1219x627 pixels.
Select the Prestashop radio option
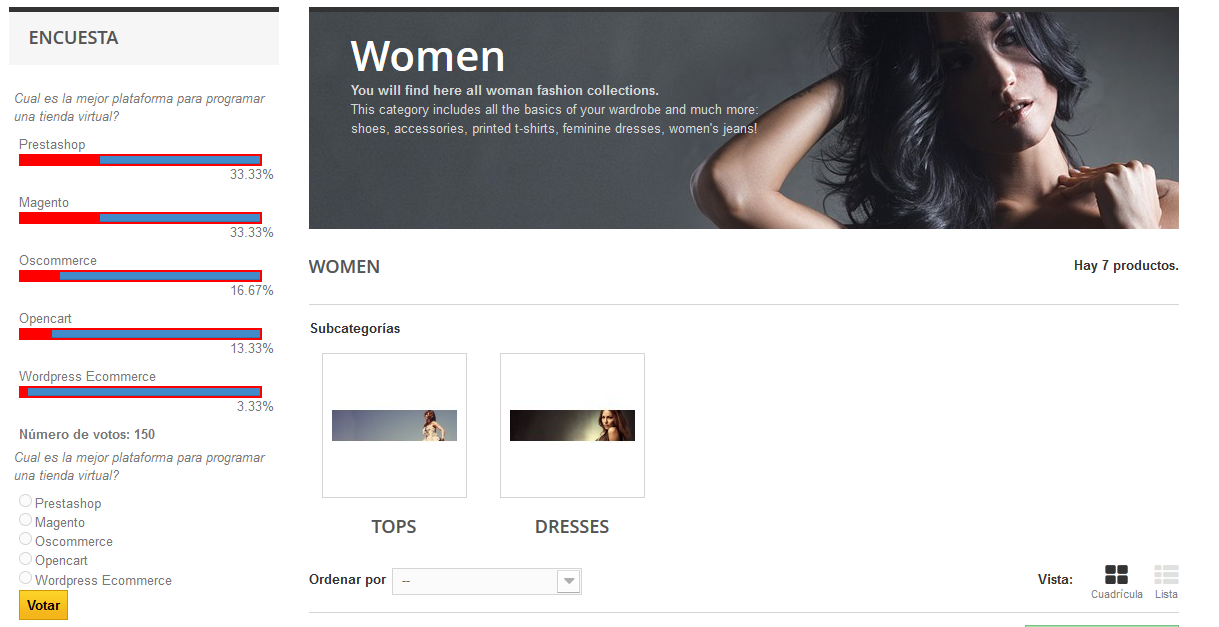pos(26,501)
